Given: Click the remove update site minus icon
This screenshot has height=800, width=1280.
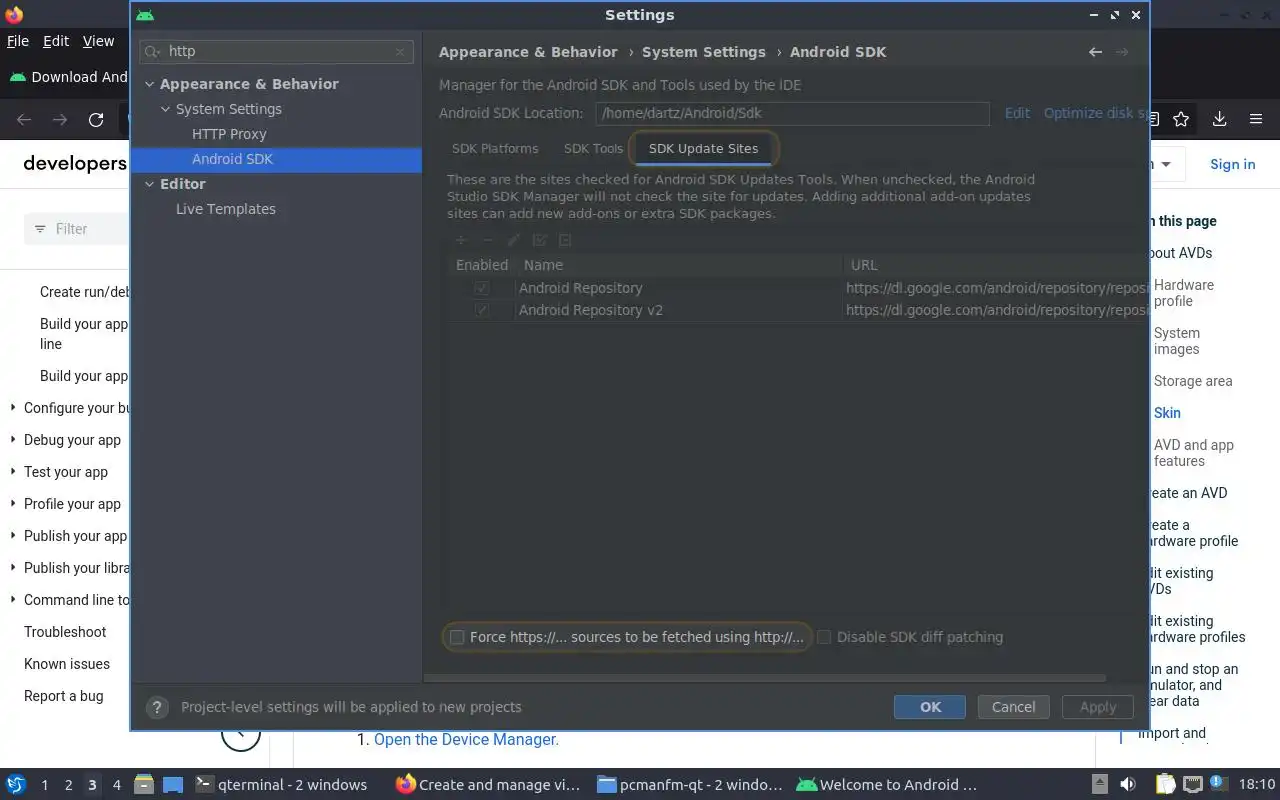Looking at the screenshot, I should coord(487,240).
